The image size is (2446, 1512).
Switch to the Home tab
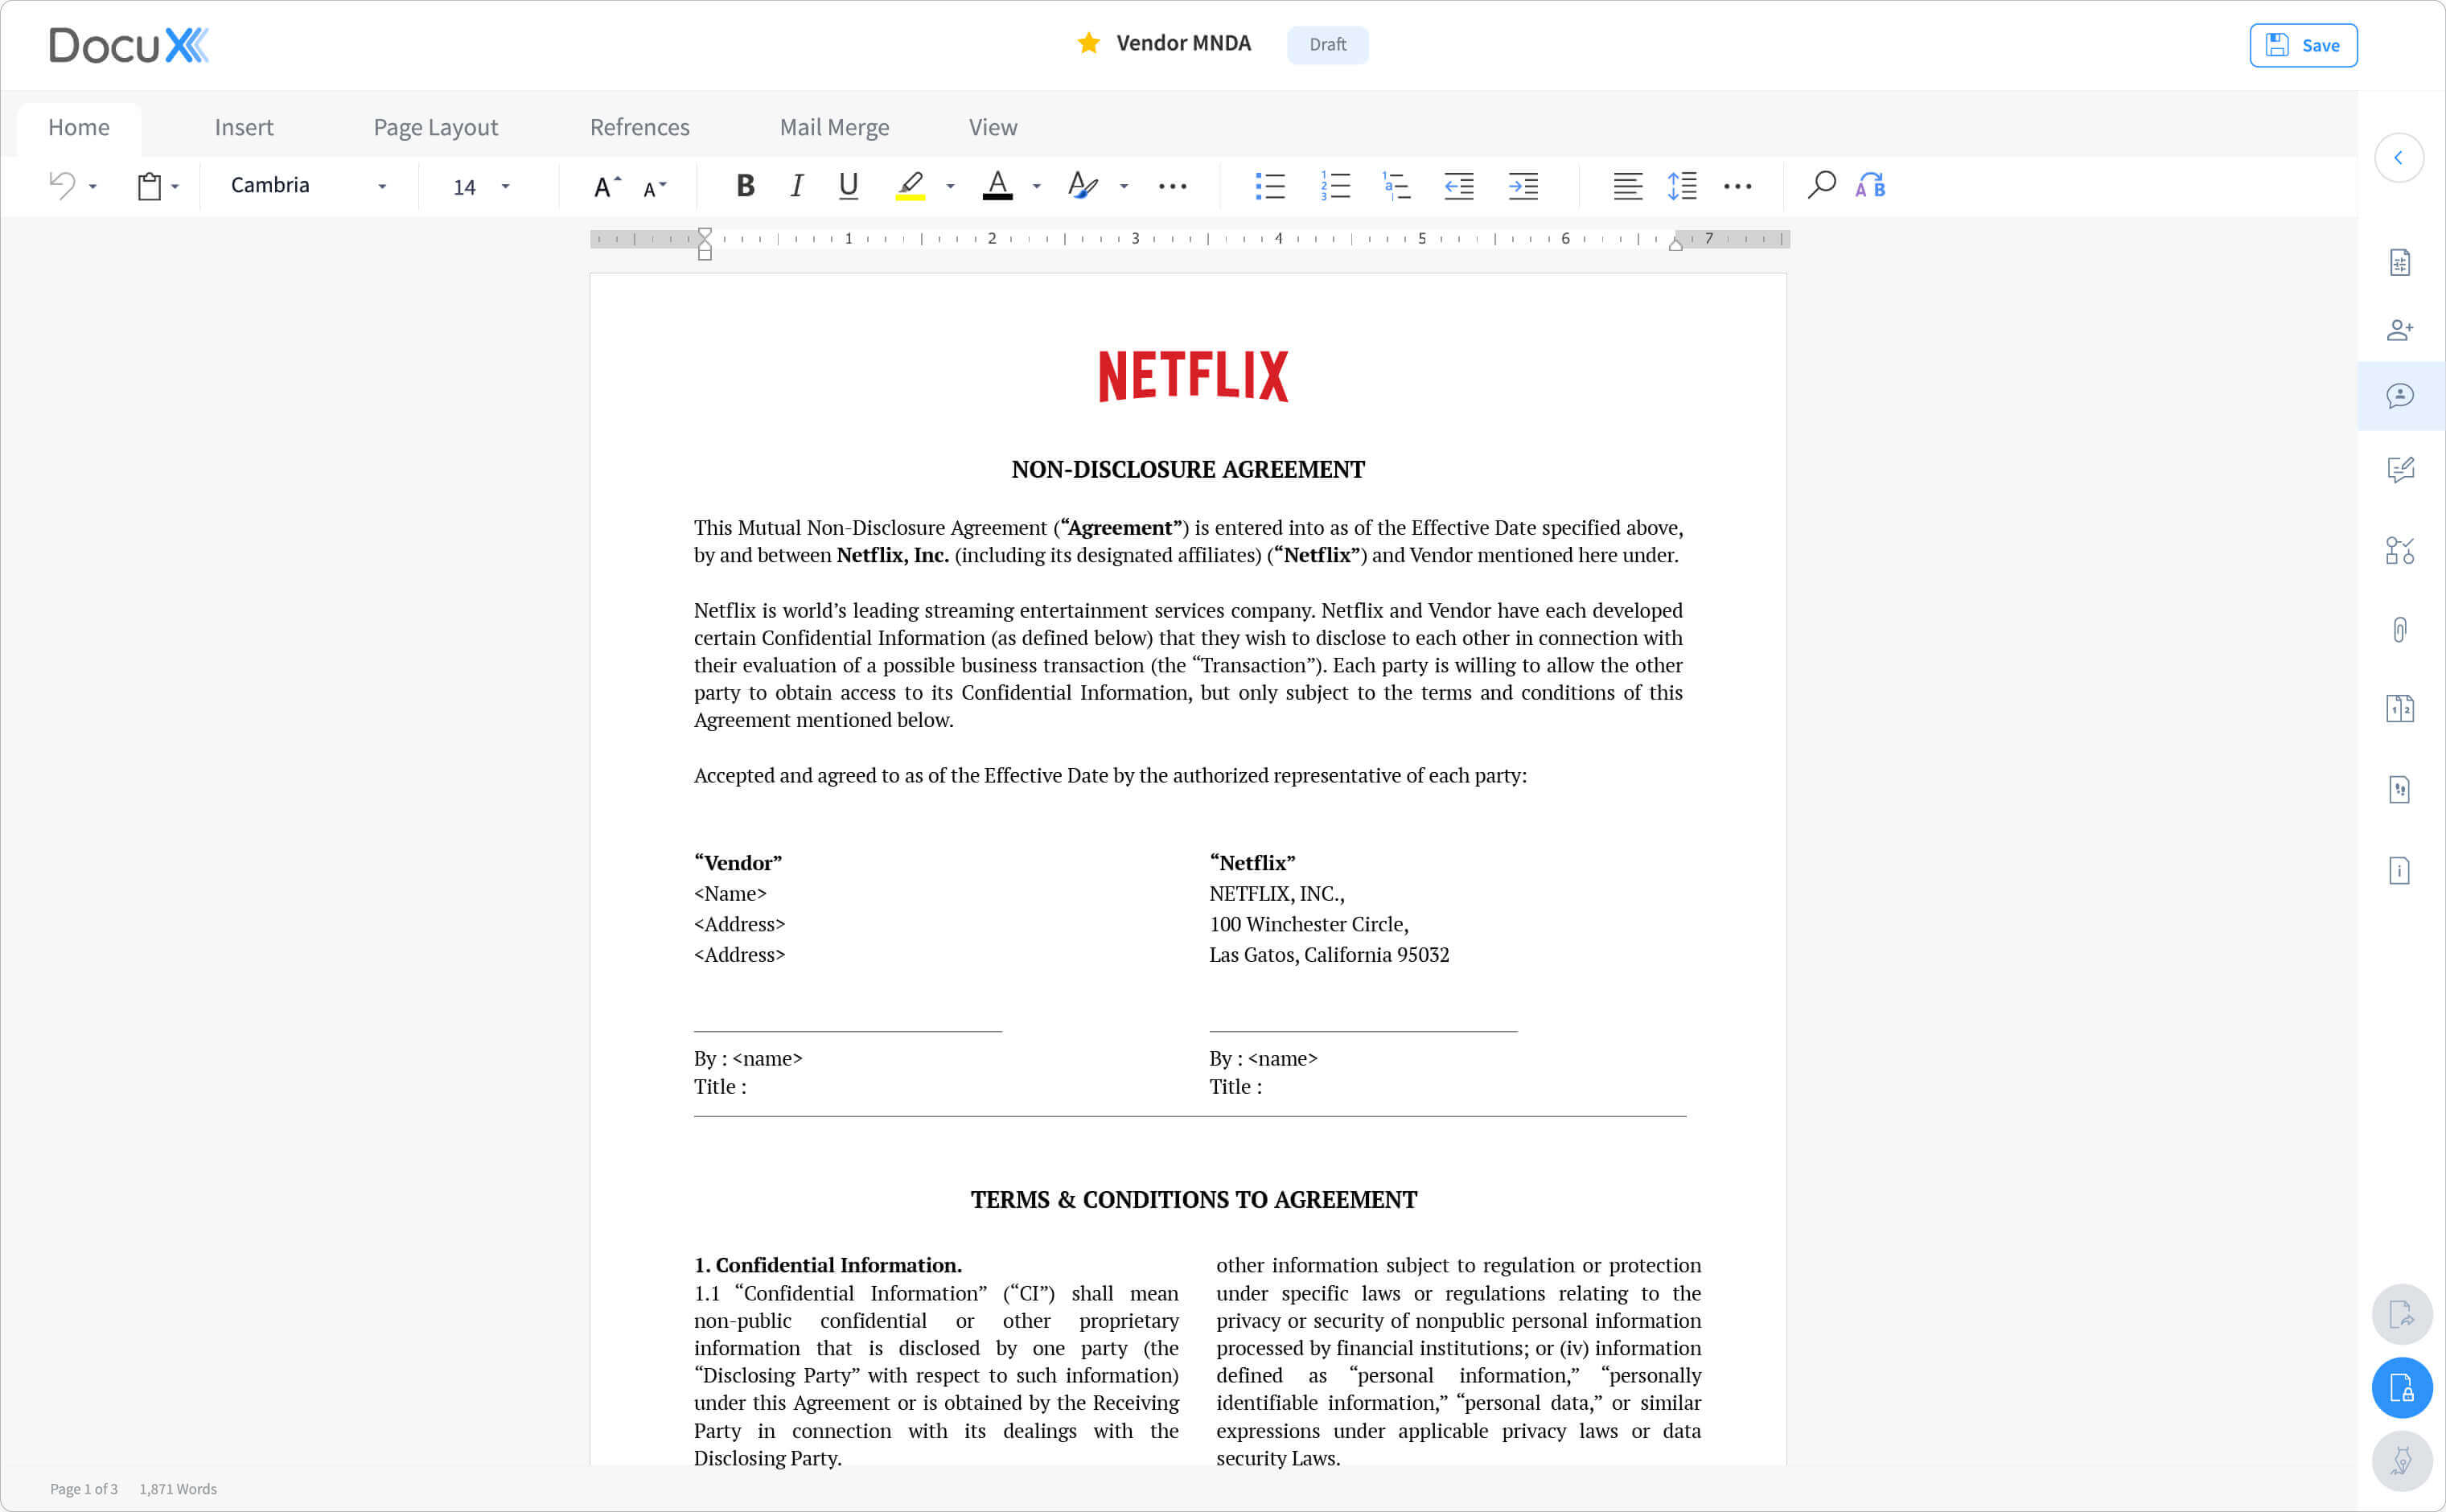click(x=79, y=128)
